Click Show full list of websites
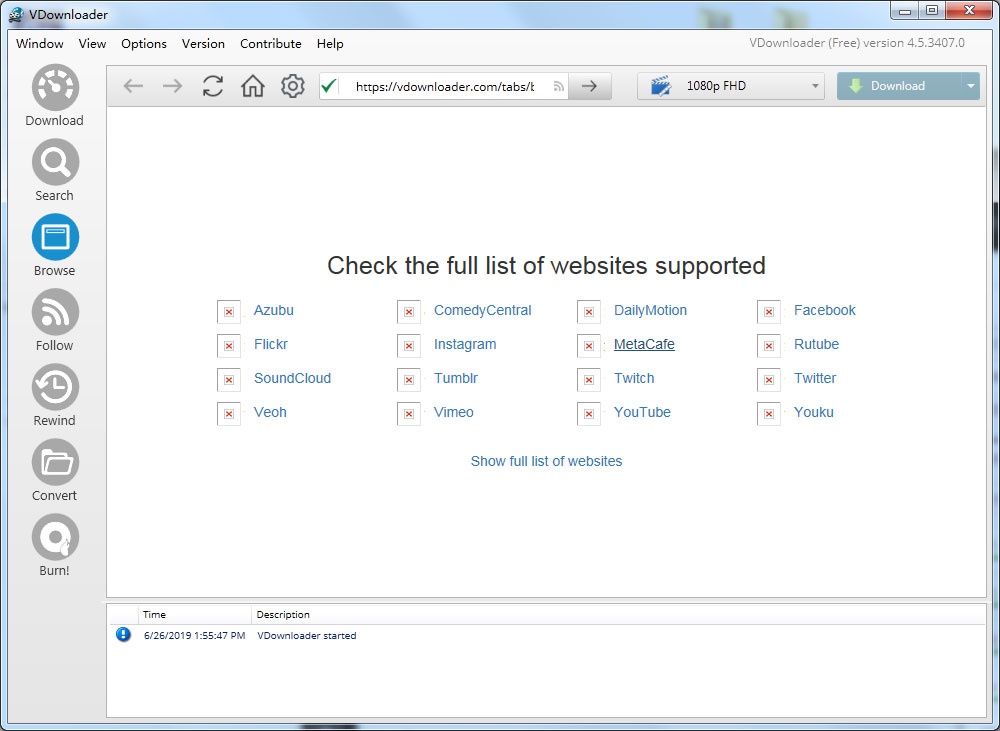Screen dimensions: 1000x731 (546, 461)
